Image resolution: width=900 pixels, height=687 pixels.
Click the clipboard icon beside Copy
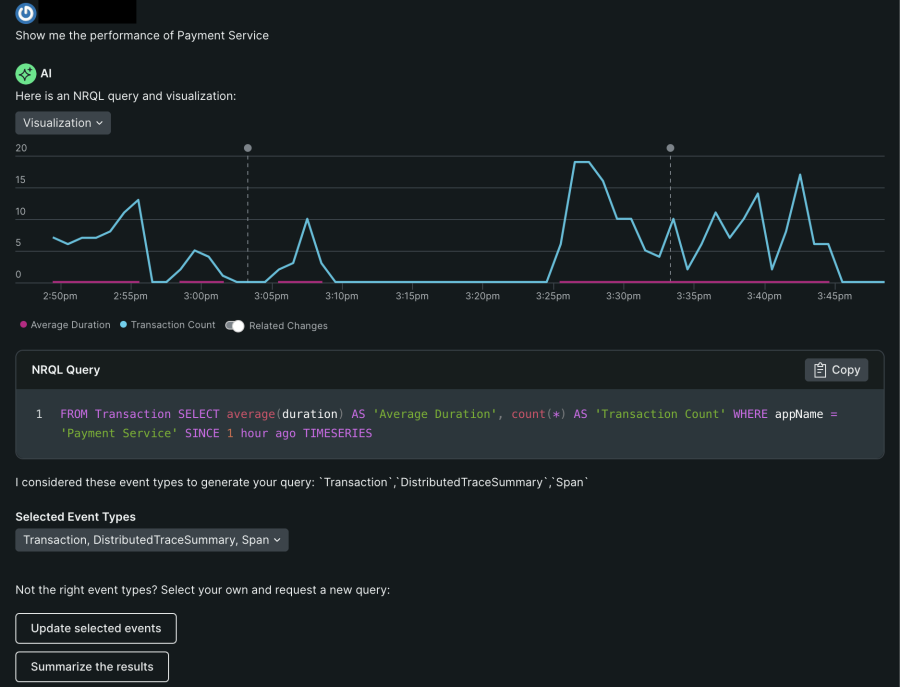click(820, 370)
